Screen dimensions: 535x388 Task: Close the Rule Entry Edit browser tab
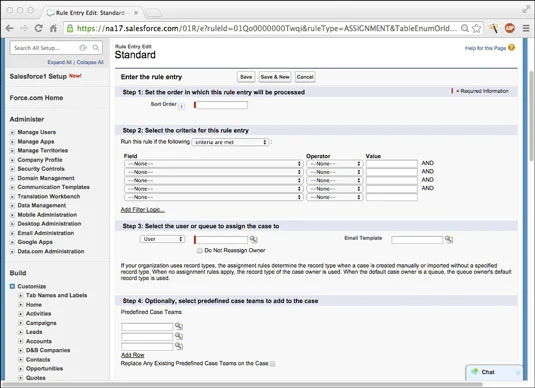click(x=136, y=13)
